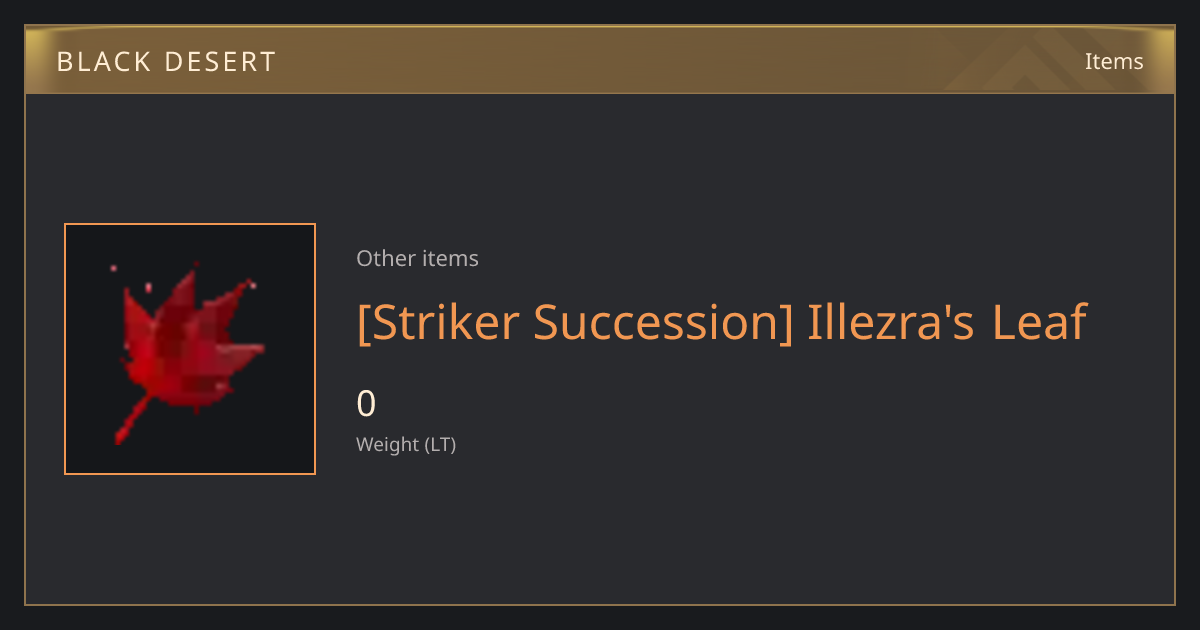Click the [Striker Succession] Illezra's Leaf title
The width and height of the screenshot is (1200, 630).
tap(721, 323)
